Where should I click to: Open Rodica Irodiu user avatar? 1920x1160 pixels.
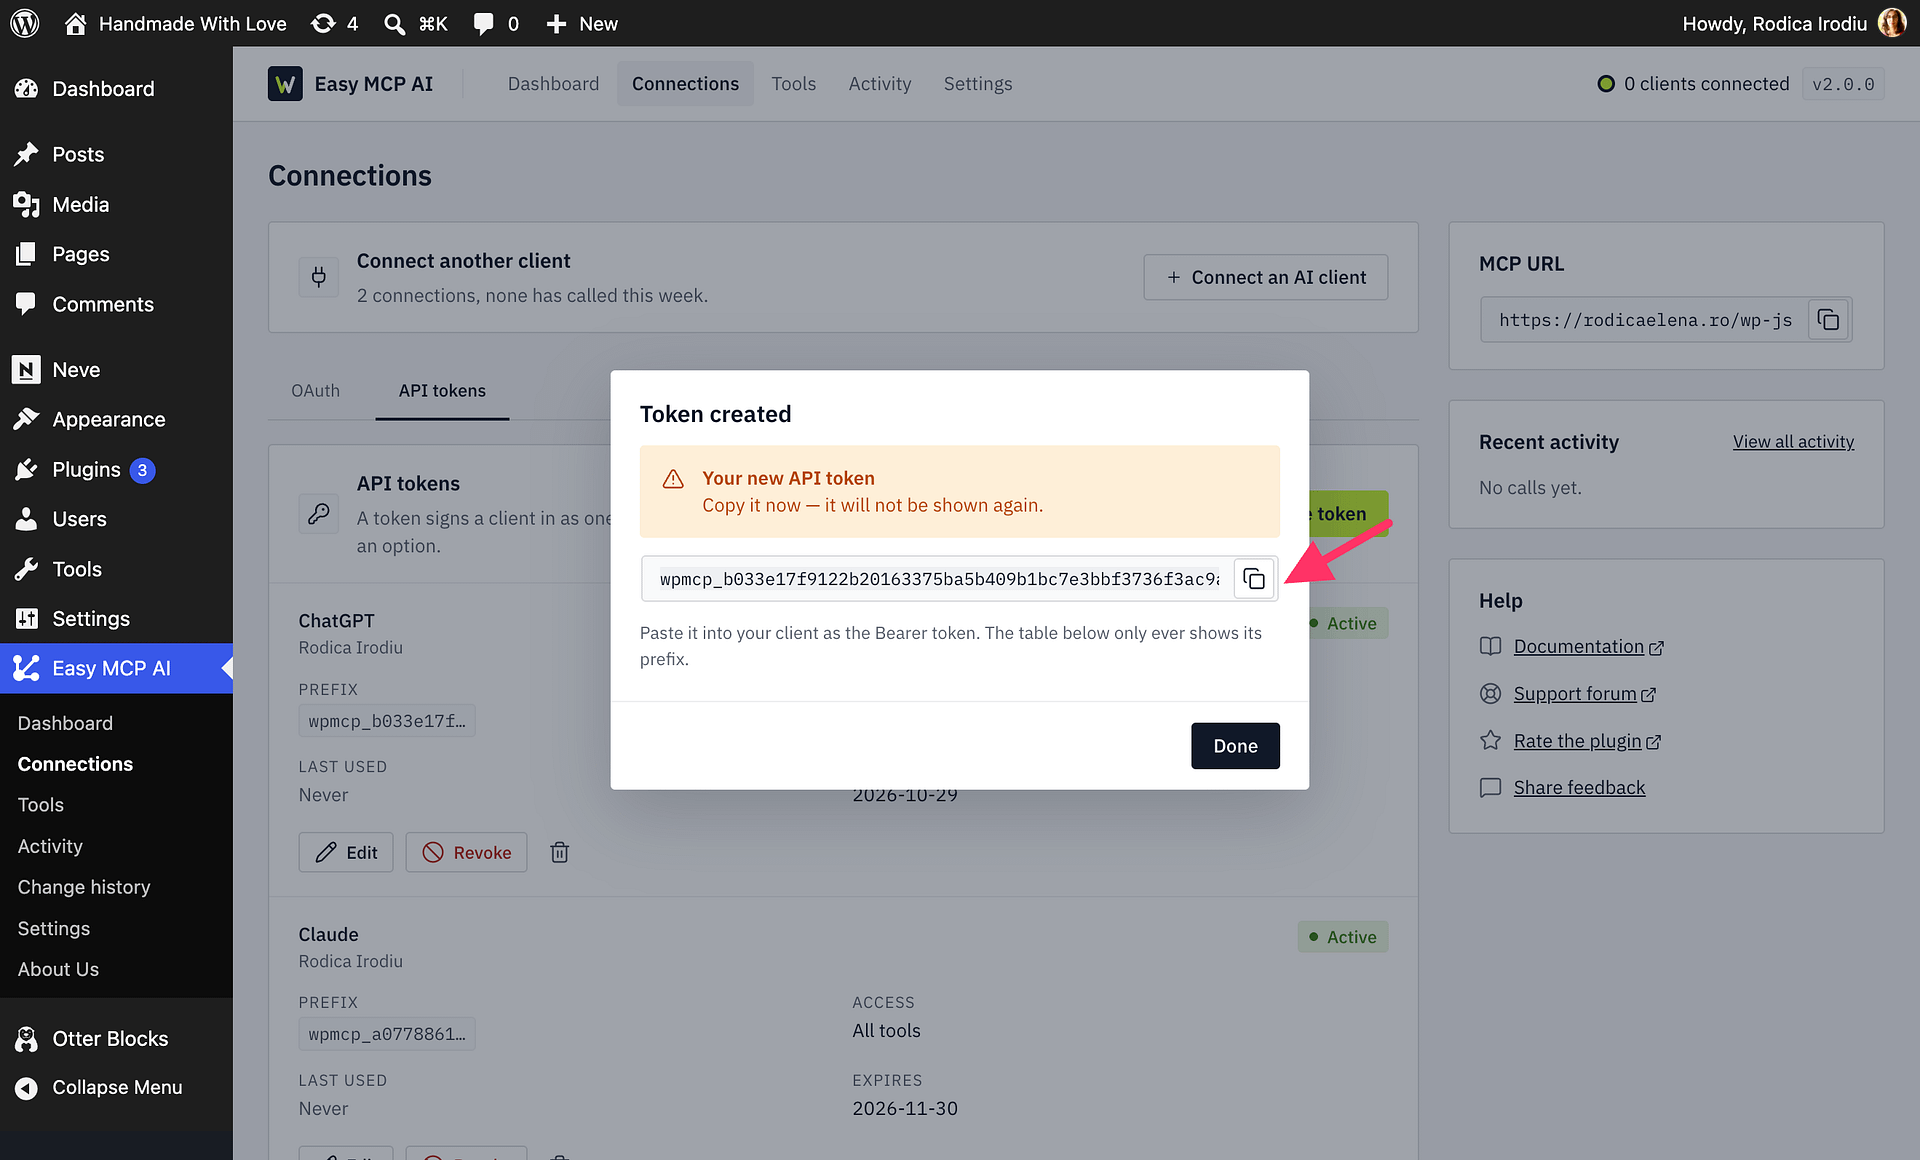(x=1892, y=23)
